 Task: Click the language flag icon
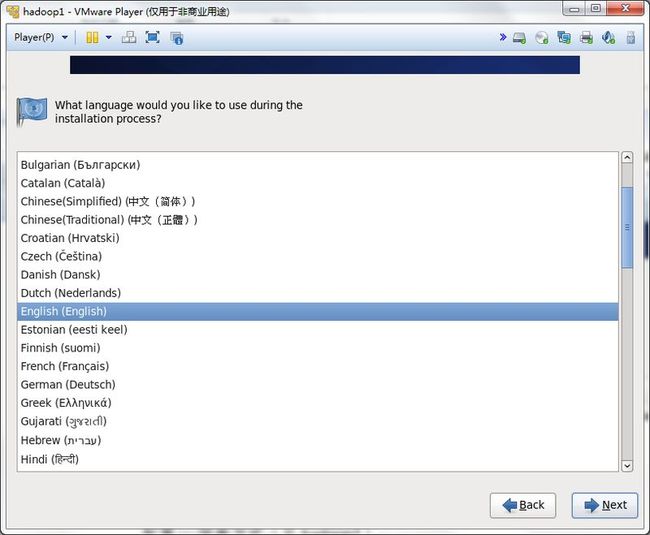tap(32, 111)
